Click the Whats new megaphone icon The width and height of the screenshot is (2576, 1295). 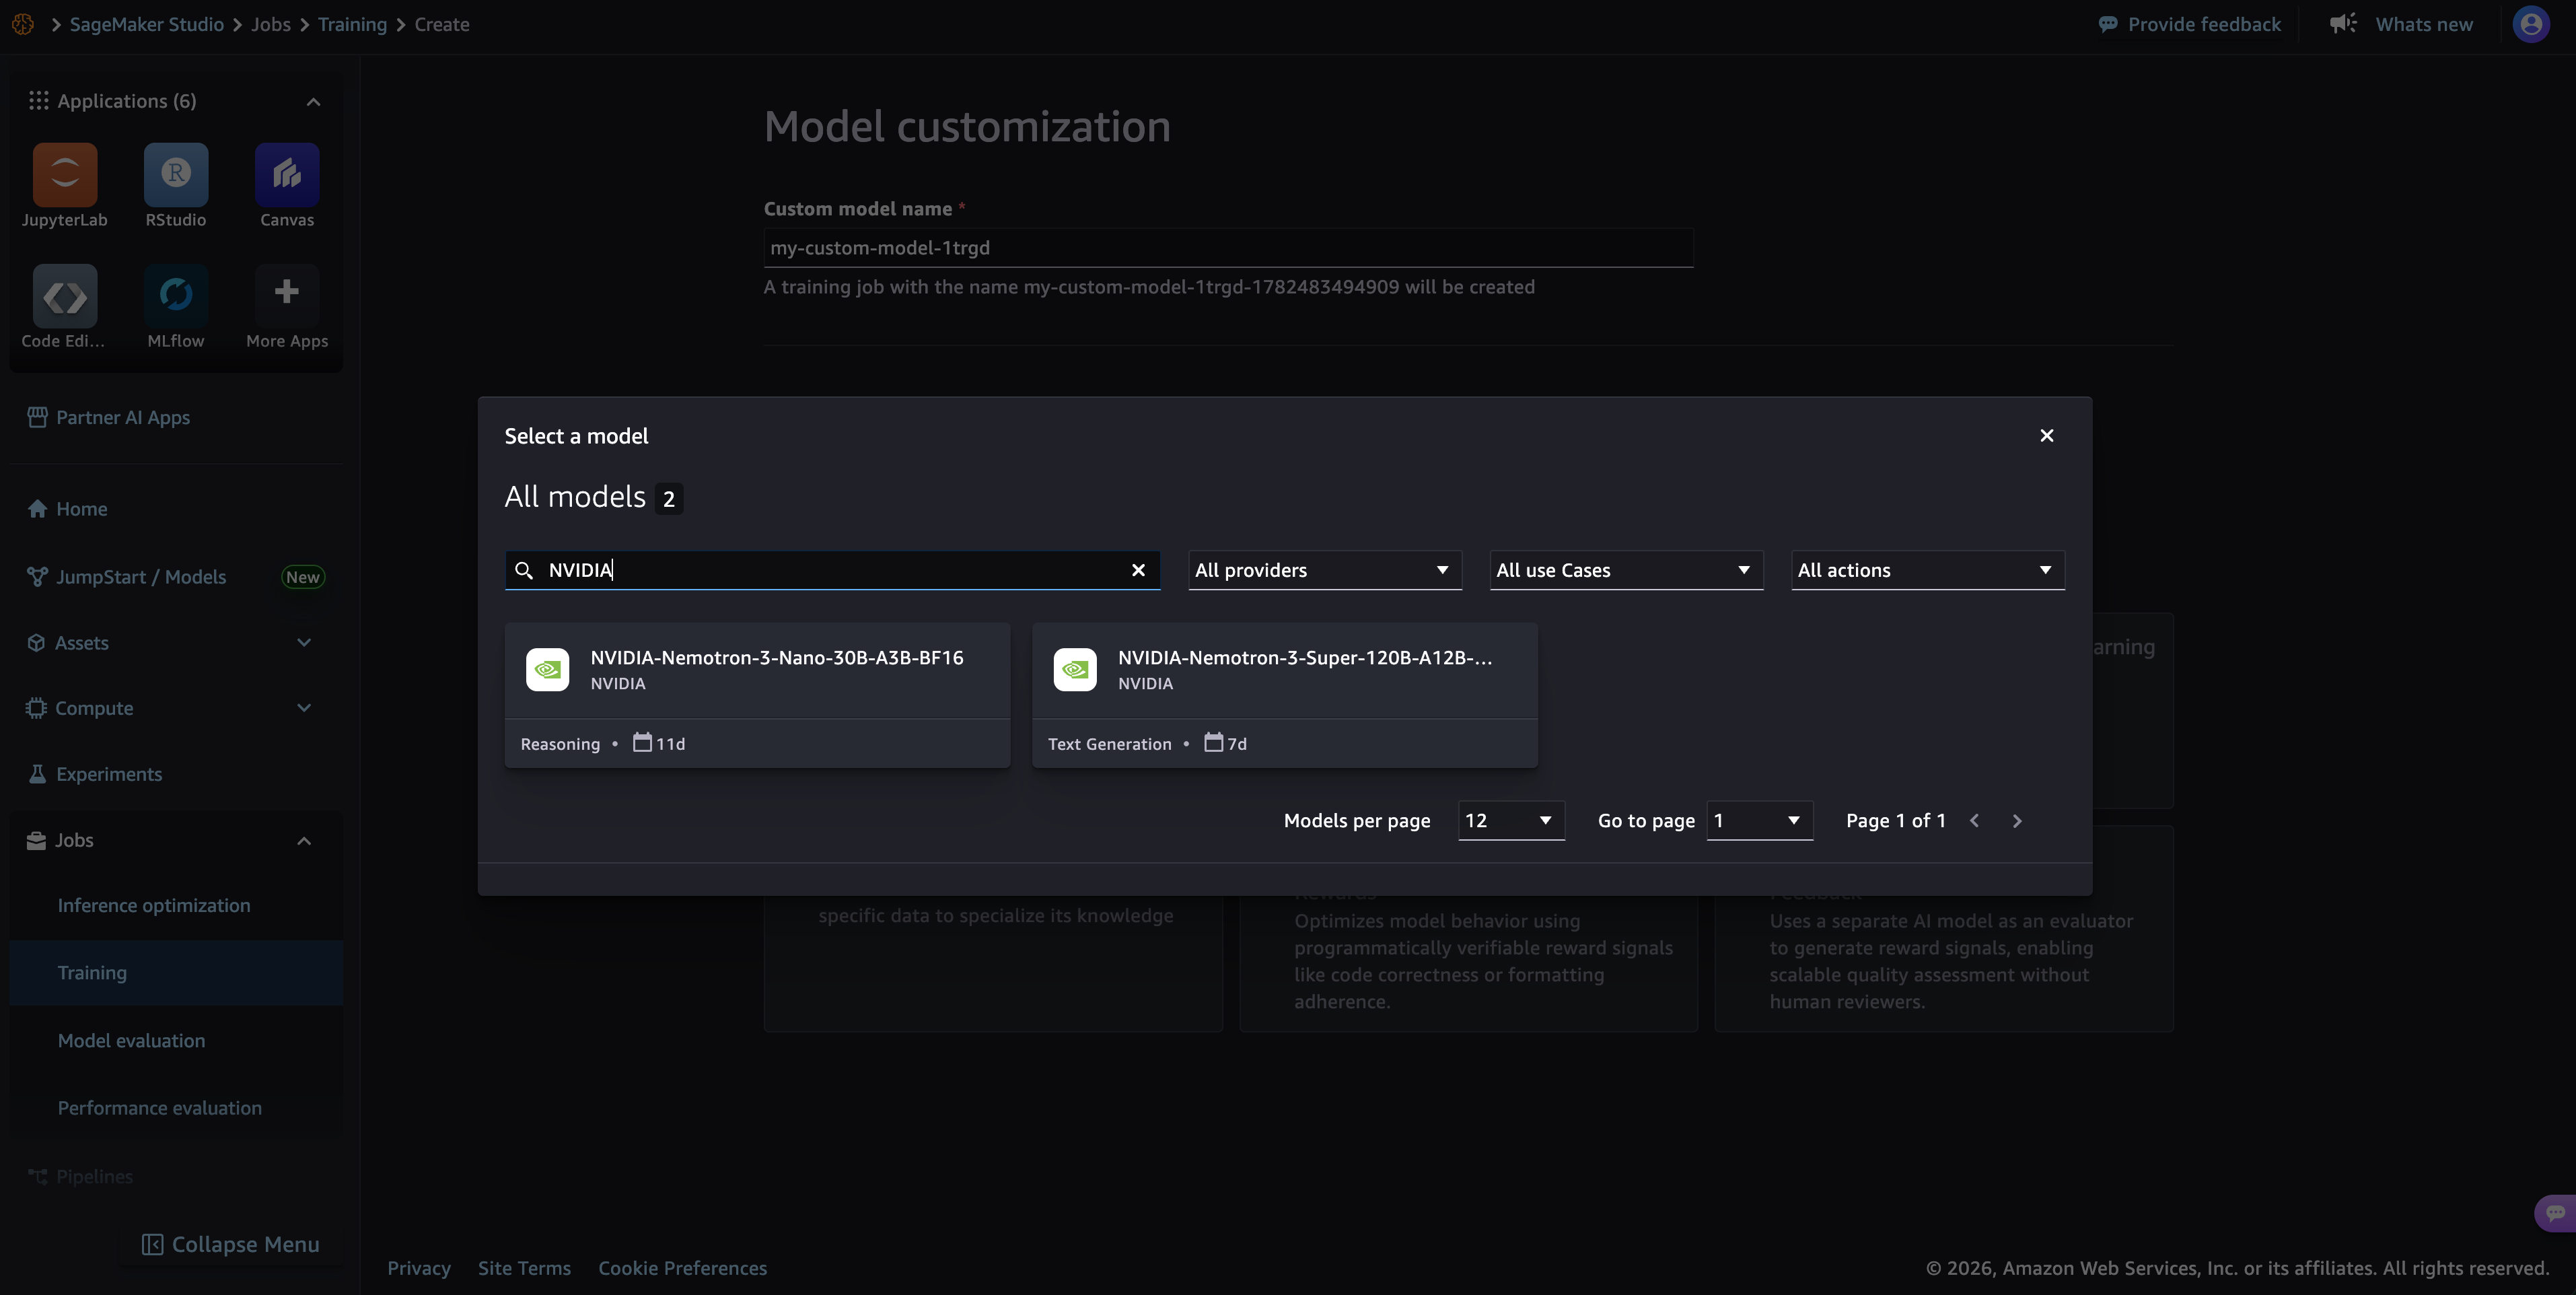2343,23
